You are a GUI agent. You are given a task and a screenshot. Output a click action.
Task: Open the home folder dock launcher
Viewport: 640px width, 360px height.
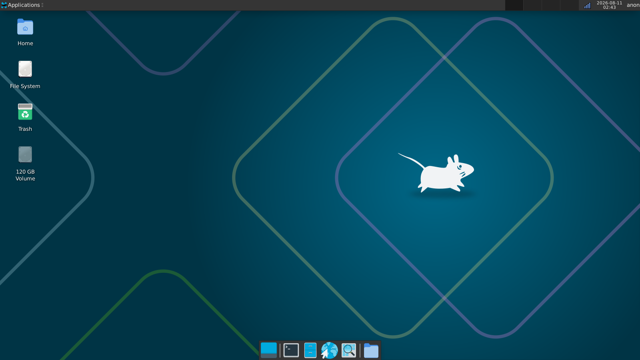click(371, 350)
